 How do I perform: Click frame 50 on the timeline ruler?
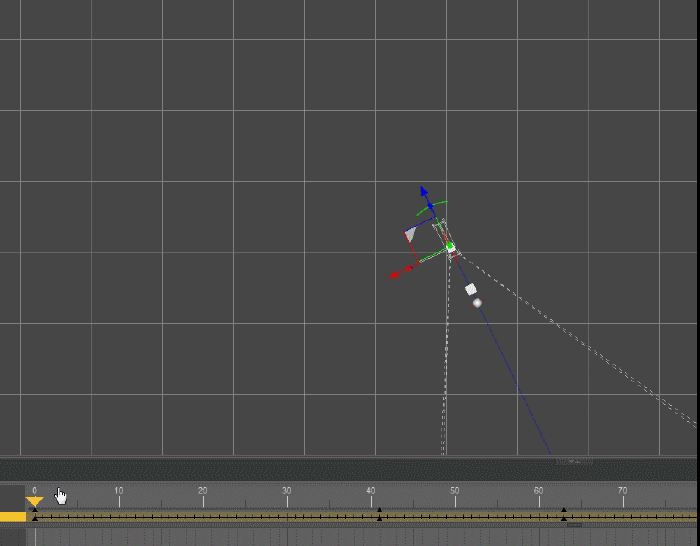pos(455,493)
